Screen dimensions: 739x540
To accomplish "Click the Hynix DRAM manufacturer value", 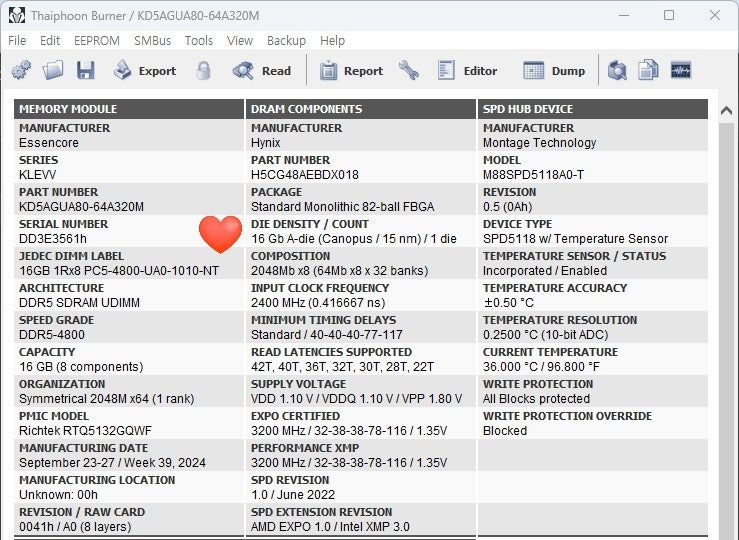I will [x=265, y=143].
